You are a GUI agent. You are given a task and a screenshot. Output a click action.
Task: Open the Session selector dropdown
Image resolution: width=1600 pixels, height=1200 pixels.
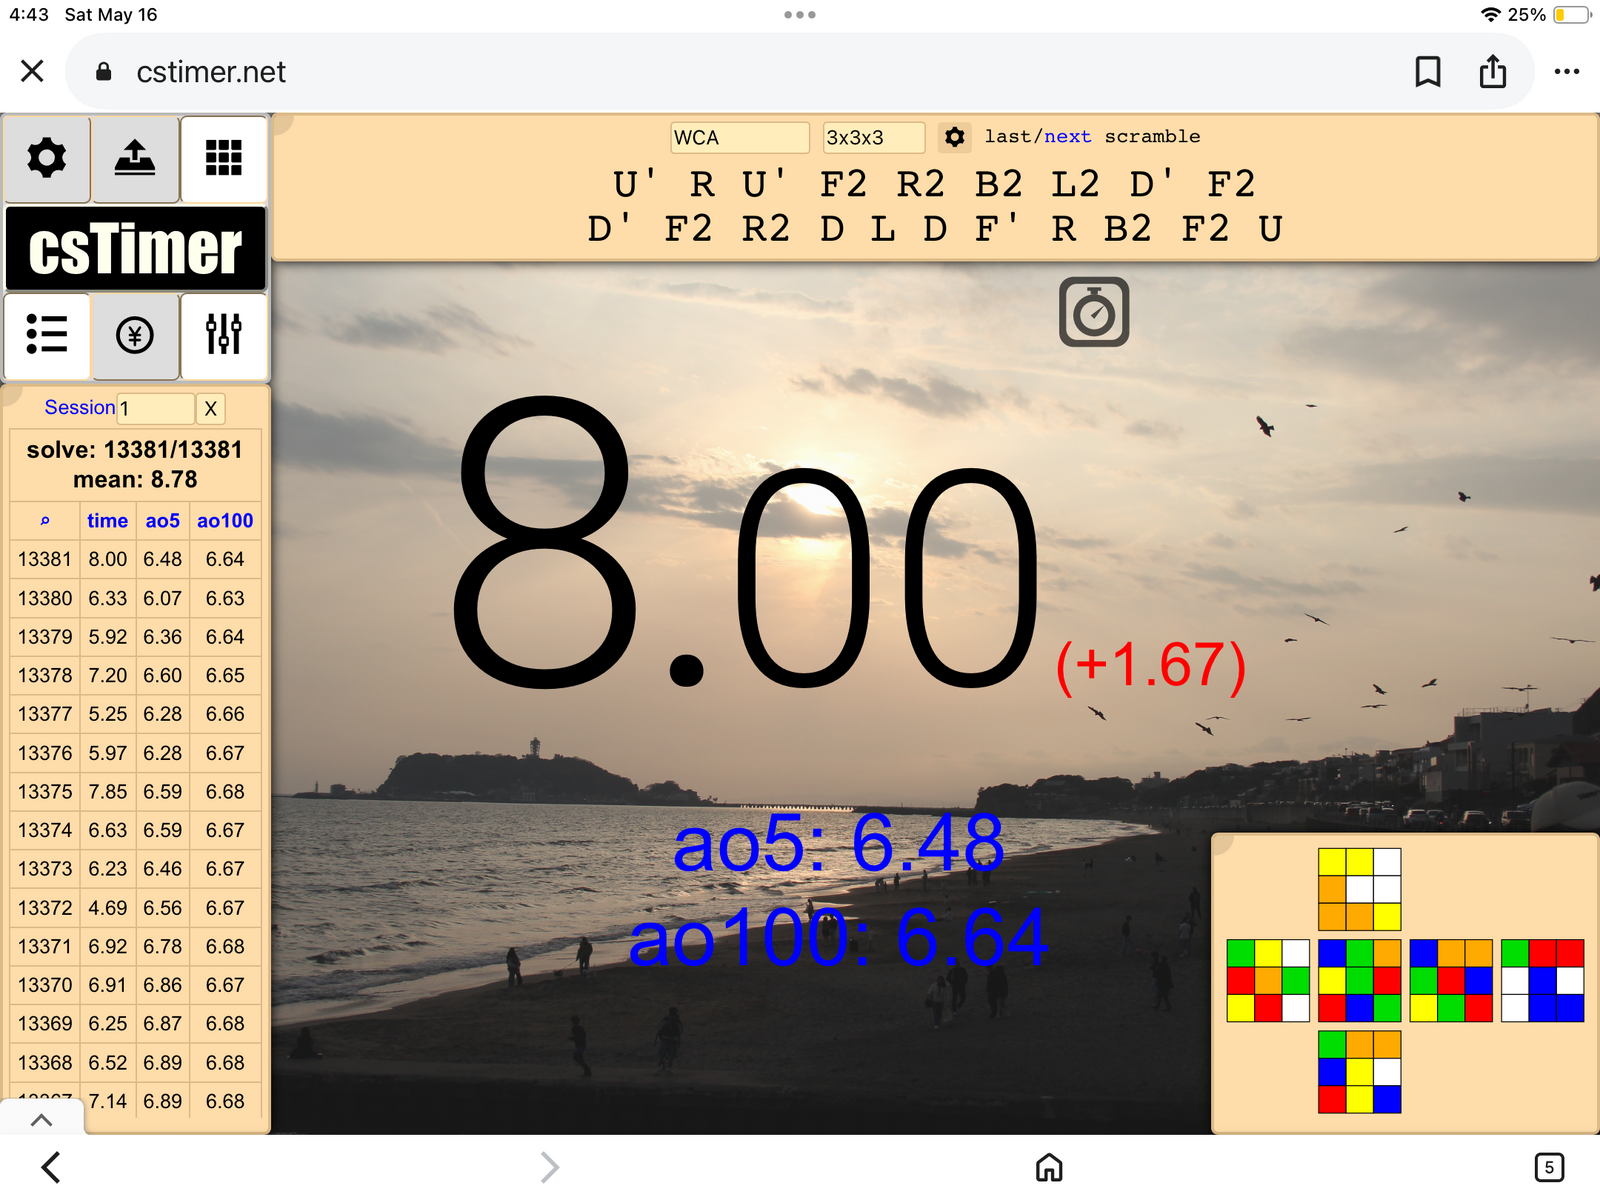[x=156, y=408]
